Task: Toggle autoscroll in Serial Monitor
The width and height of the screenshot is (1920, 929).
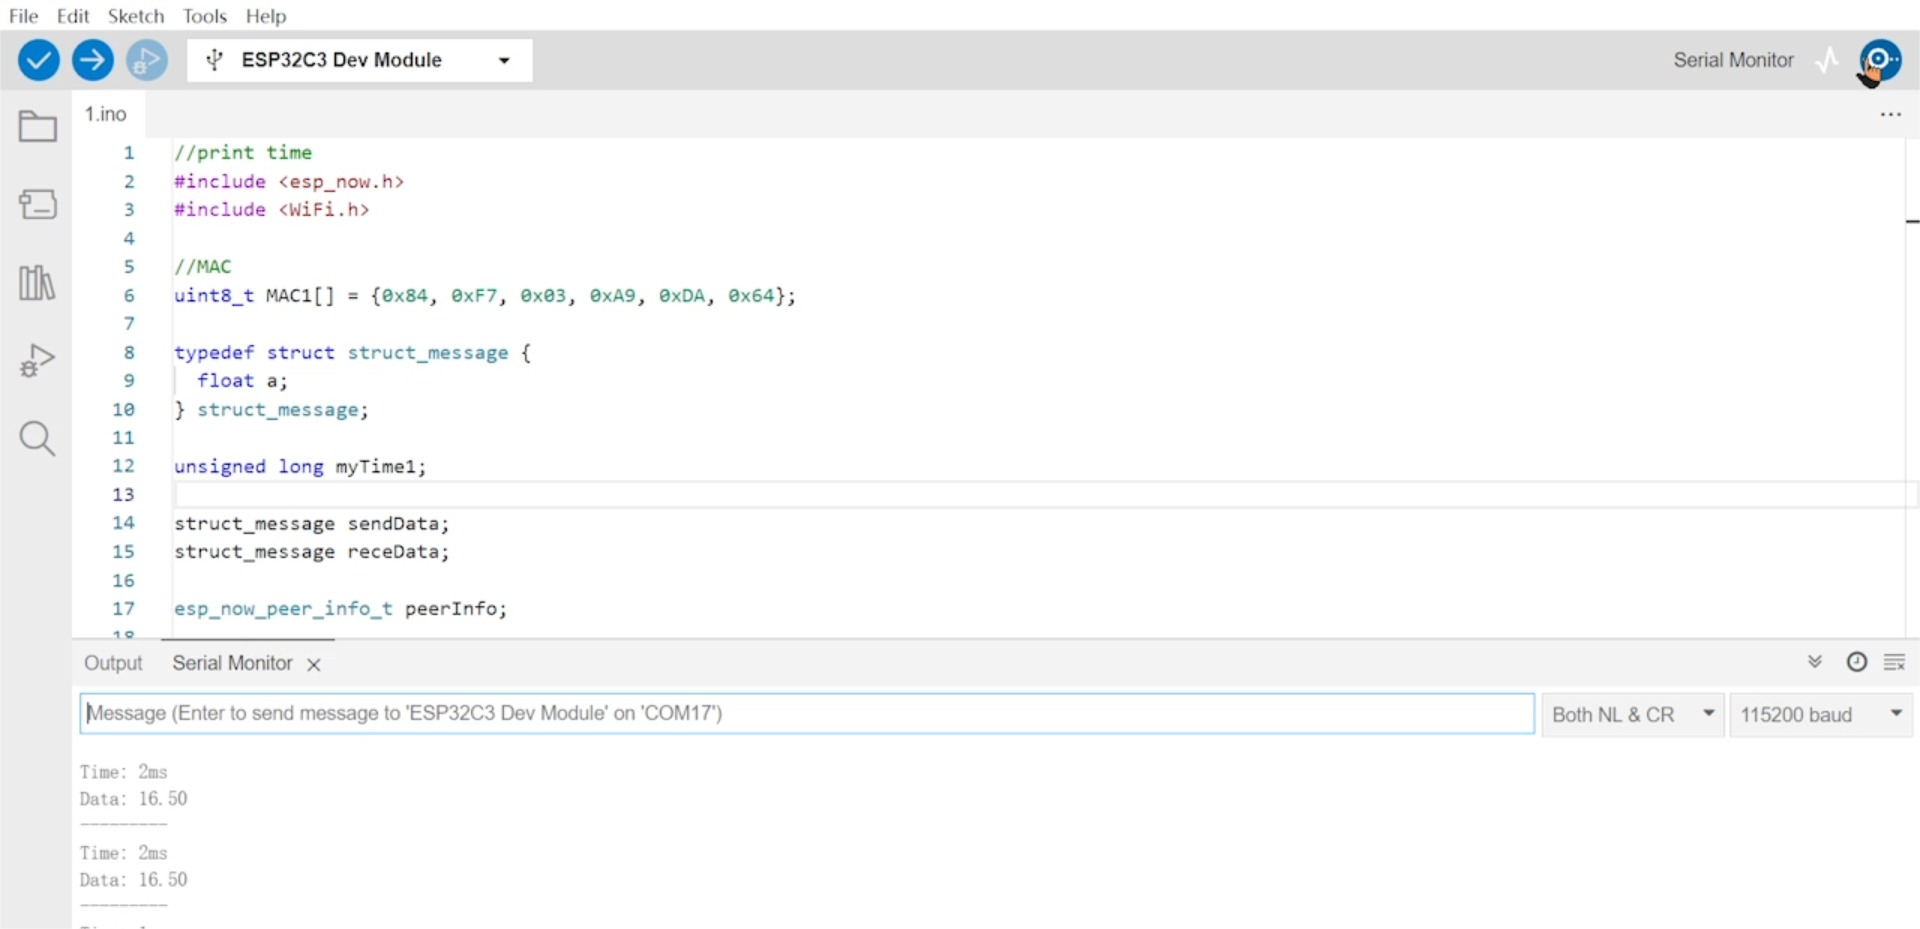Action: [1815, 662]
